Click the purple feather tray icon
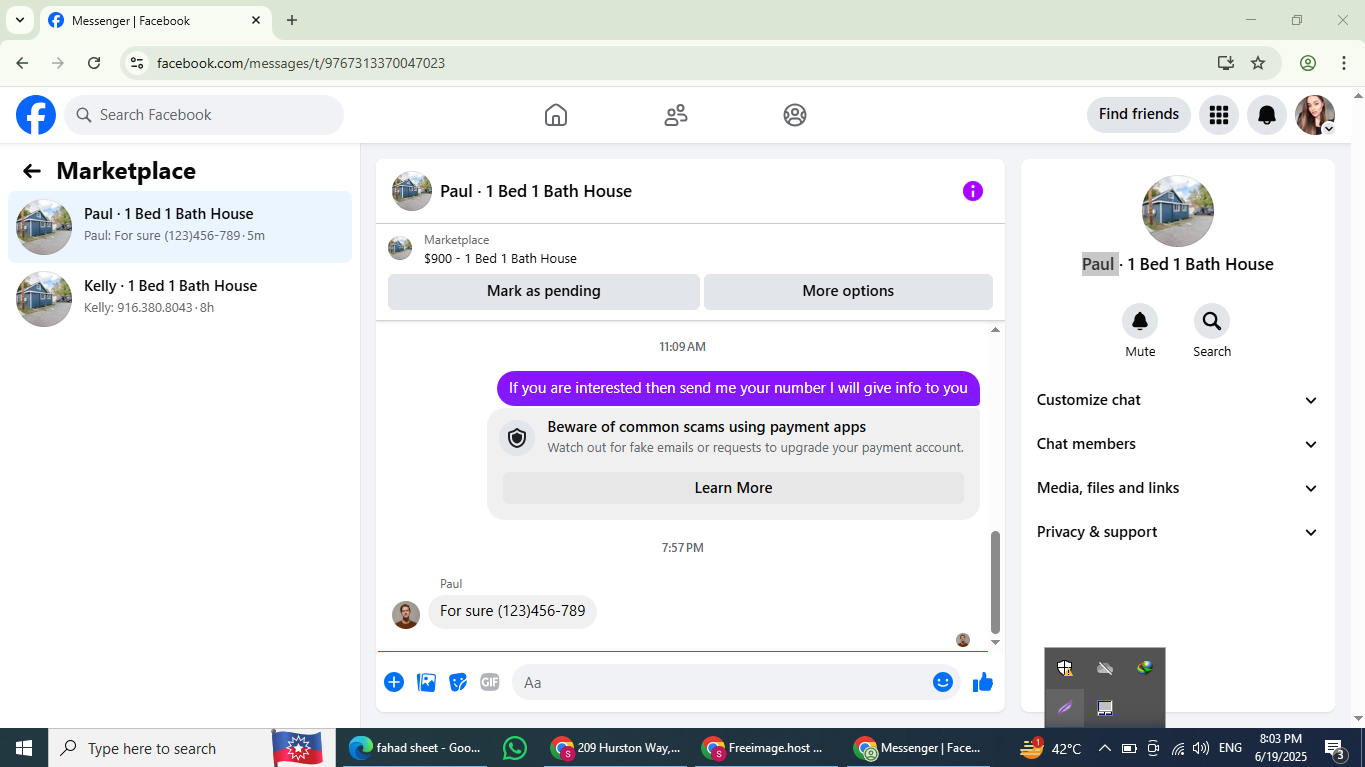Screen dimensions: 1365x767 (x=1065, y=708)
